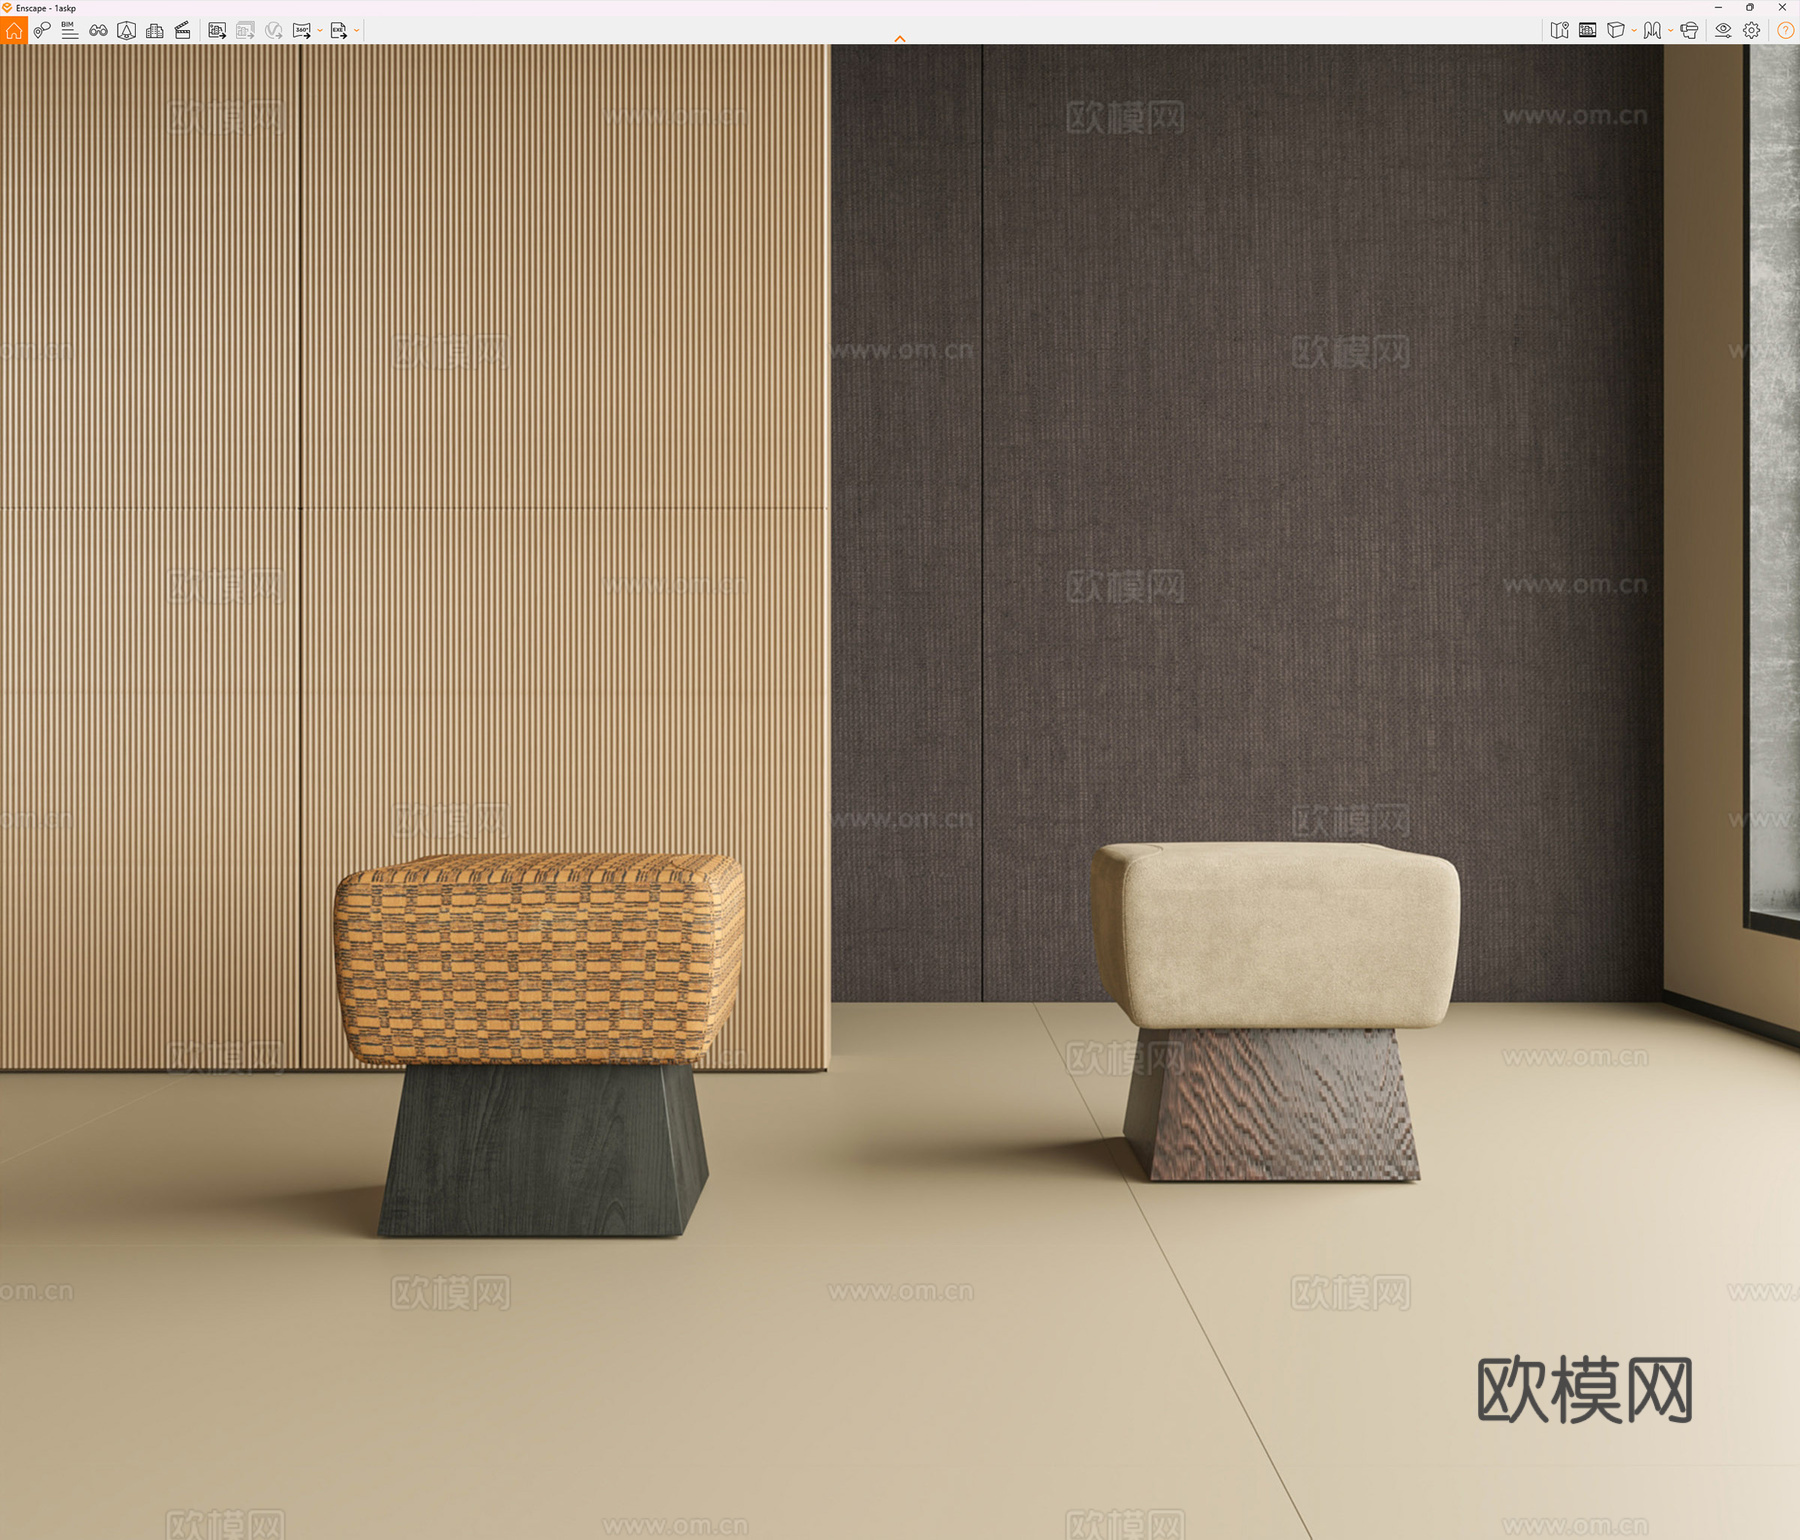
Task: Click the site context icon
Action: click(126, 30)
